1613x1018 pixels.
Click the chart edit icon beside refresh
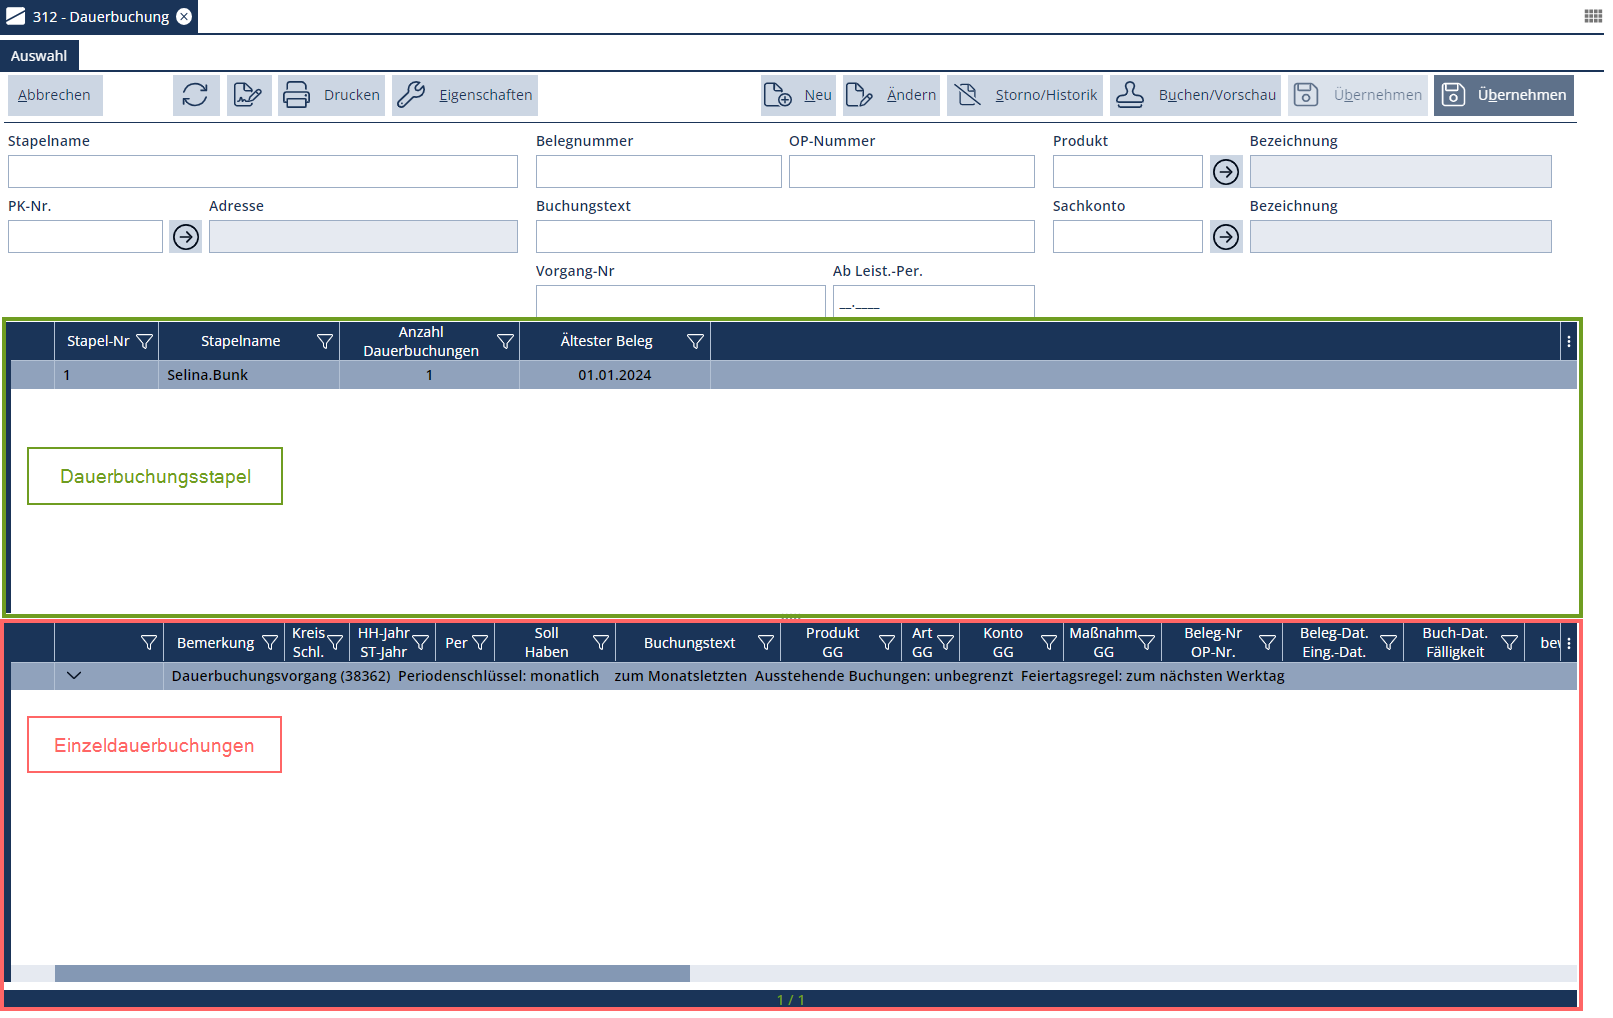[248, 95]
